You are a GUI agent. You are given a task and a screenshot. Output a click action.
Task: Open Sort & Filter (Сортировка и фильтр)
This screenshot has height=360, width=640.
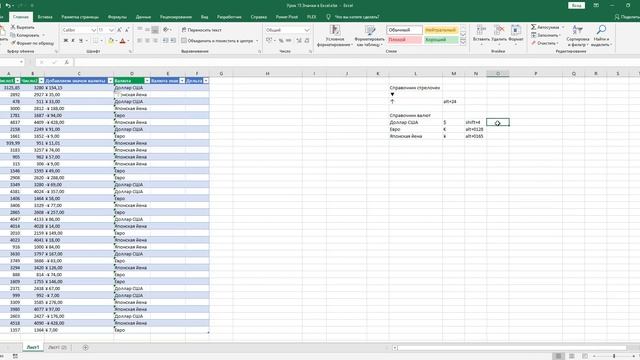coord(578,35)
